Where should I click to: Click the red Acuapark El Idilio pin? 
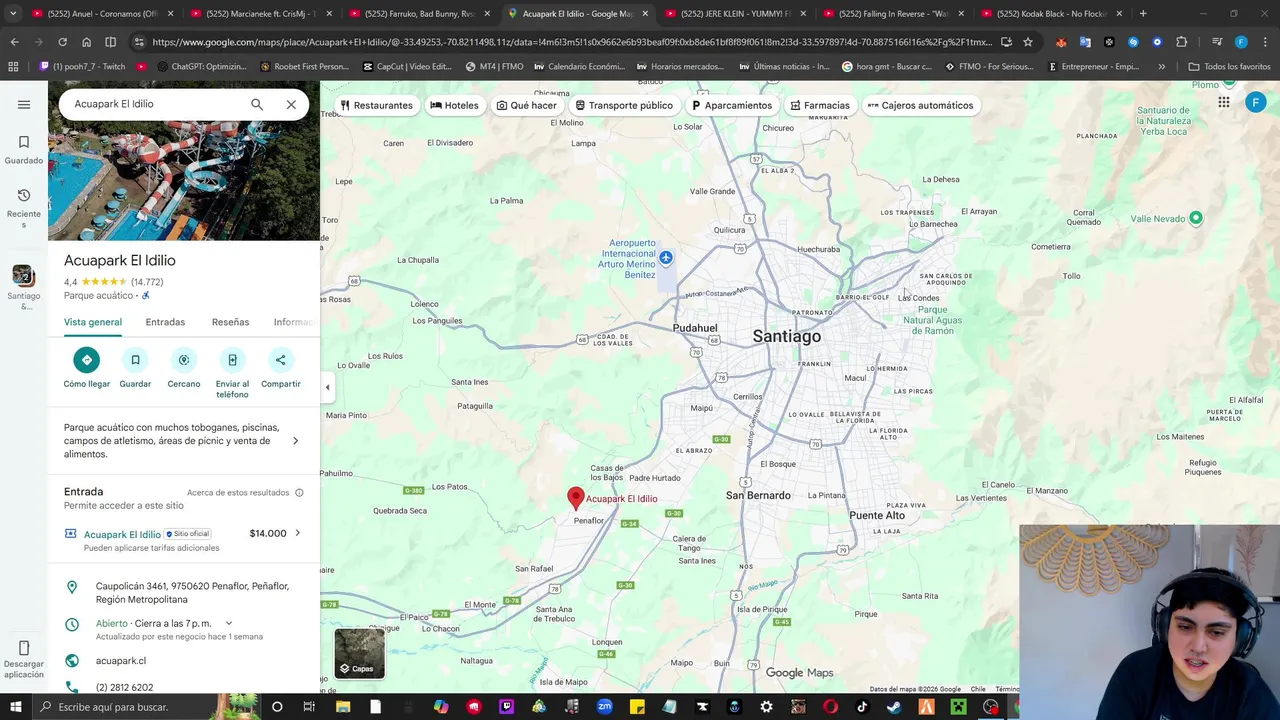576,498
